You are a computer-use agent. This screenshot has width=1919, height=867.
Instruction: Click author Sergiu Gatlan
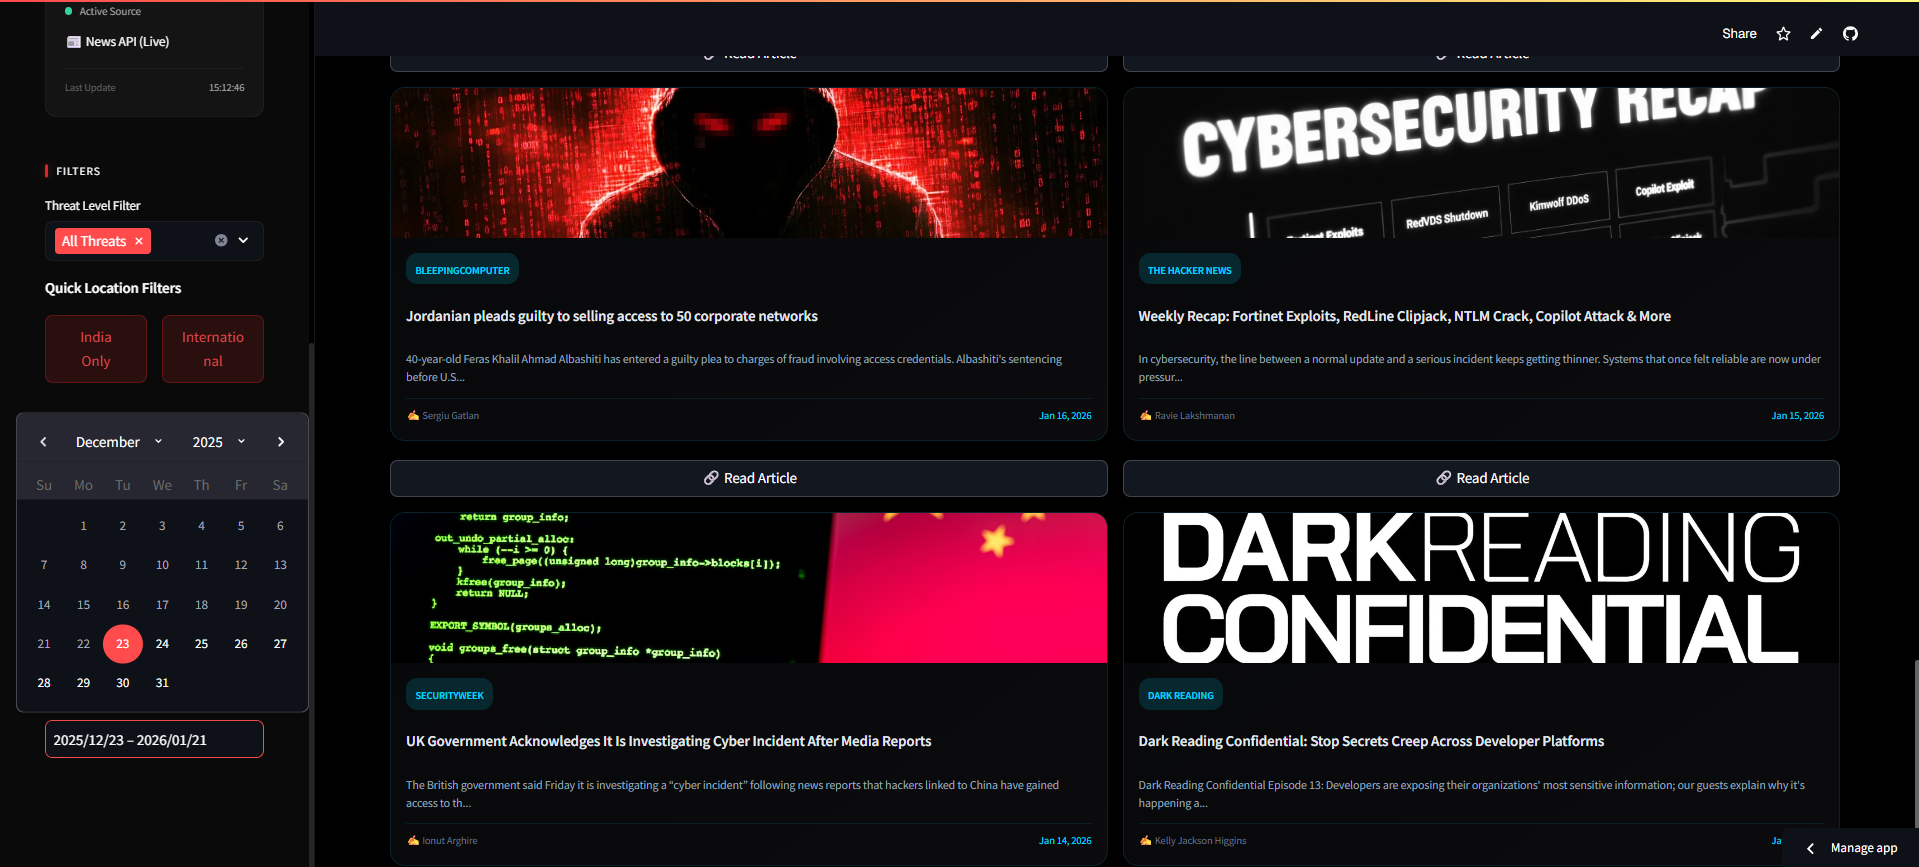coord(450,416)
